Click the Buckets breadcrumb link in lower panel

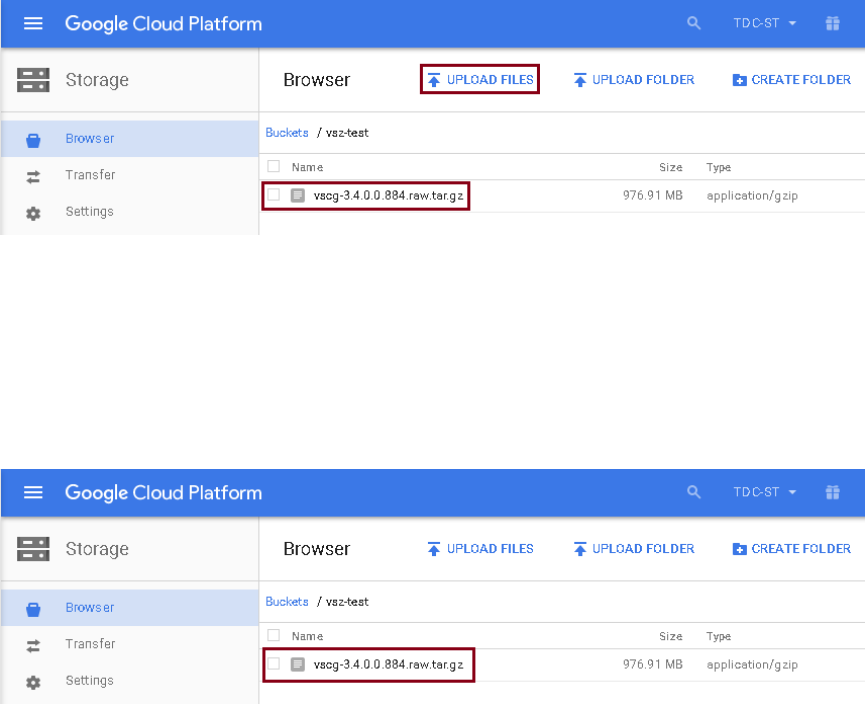pyautogui.click(x=287, y=602)
